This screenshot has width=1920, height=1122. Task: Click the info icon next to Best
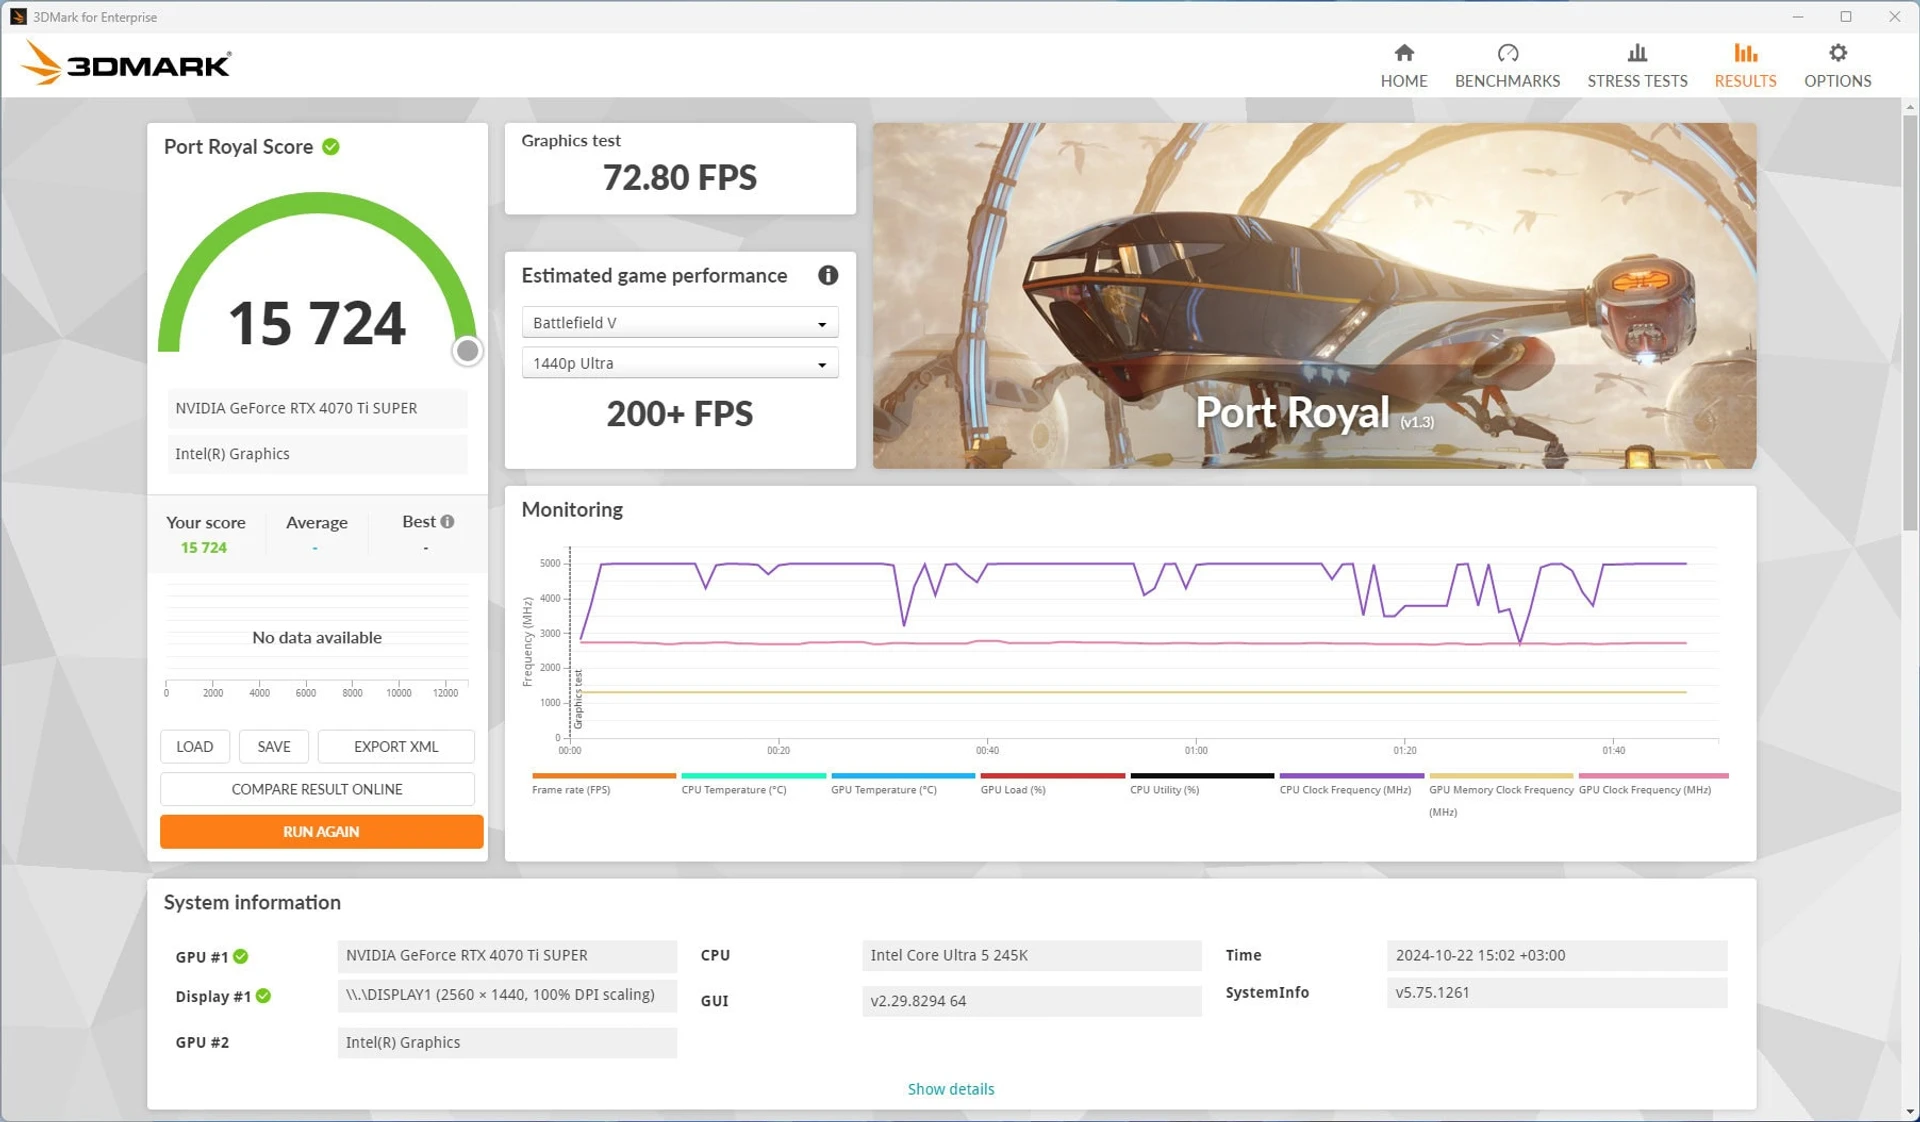(448, 521)
